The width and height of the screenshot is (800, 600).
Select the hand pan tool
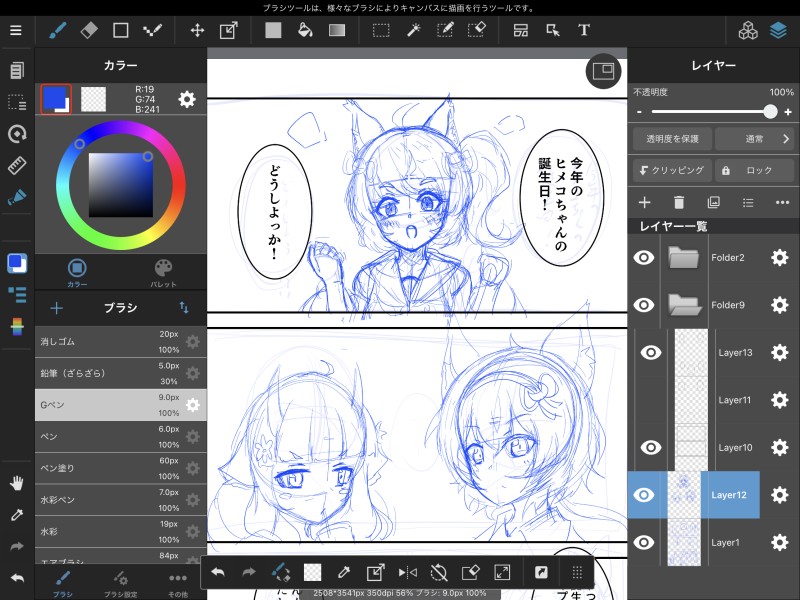17,483
